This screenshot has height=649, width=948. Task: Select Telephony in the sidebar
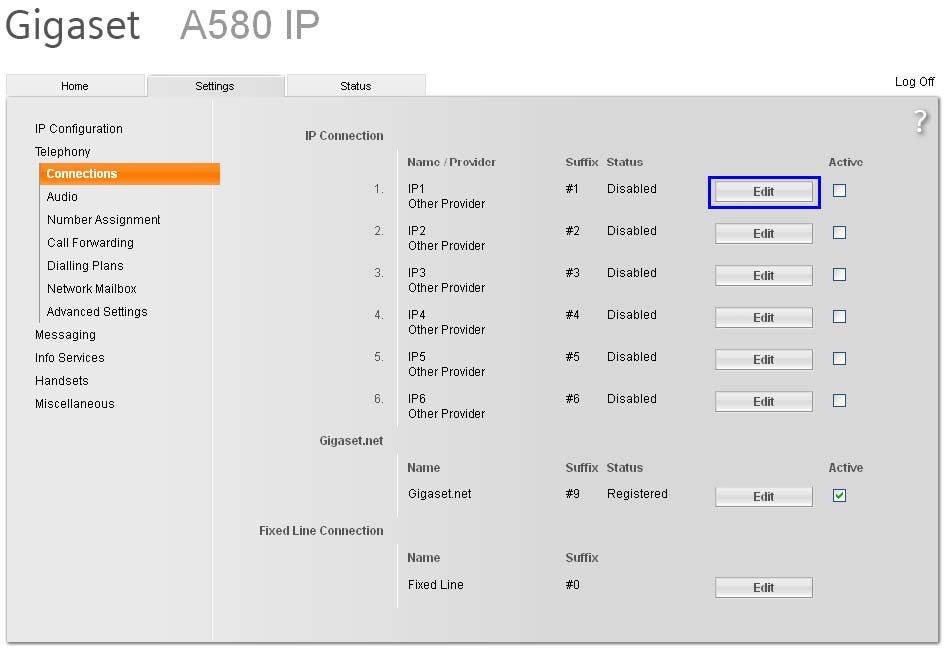click(x=63, y=152)
